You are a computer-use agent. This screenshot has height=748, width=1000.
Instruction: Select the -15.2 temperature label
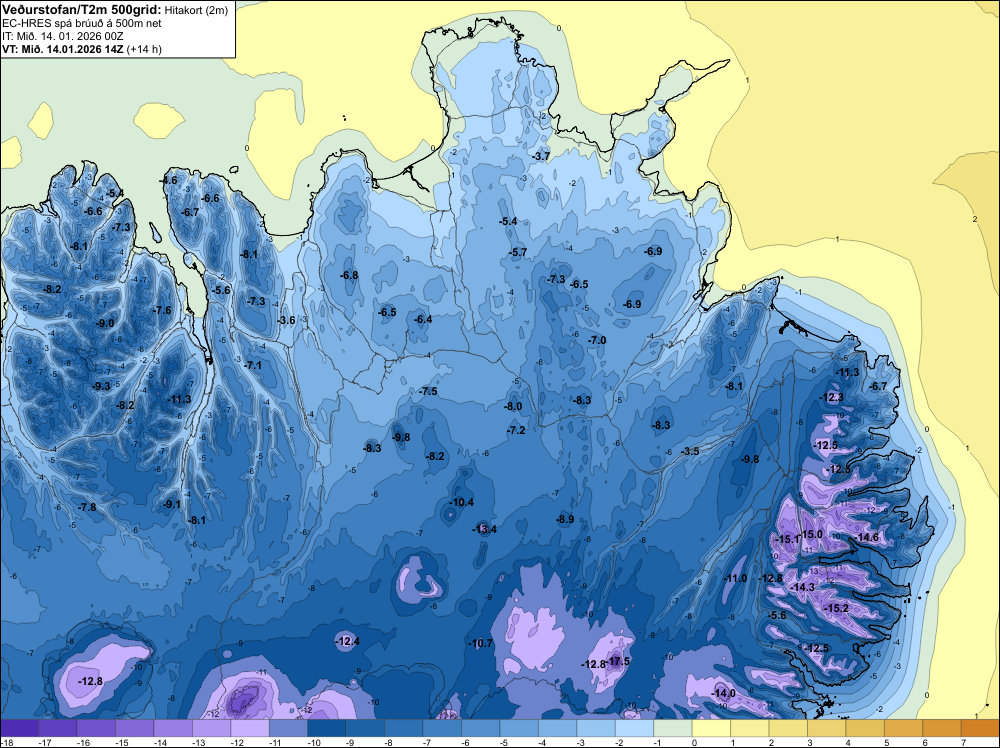point(836,608)
